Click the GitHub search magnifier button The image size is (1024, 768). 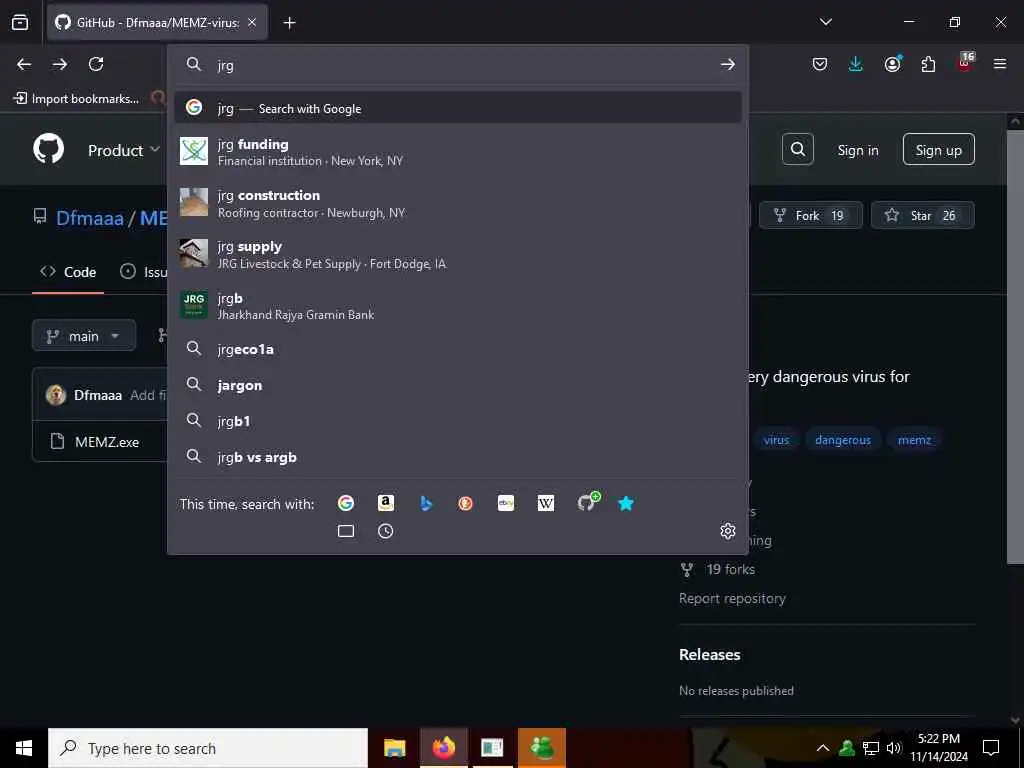tap(797, 150)
